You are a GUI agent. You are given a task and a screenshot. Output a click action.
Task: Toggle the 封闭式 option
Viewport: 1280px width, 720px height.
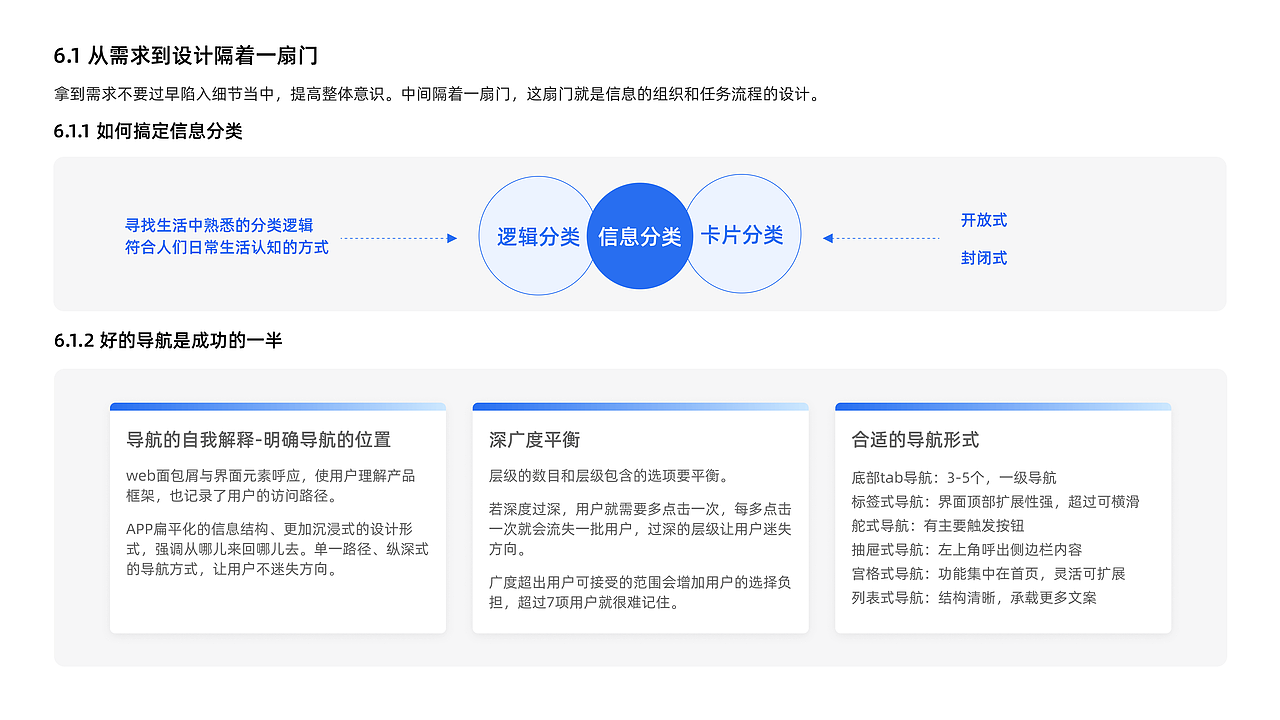[983, 258]
